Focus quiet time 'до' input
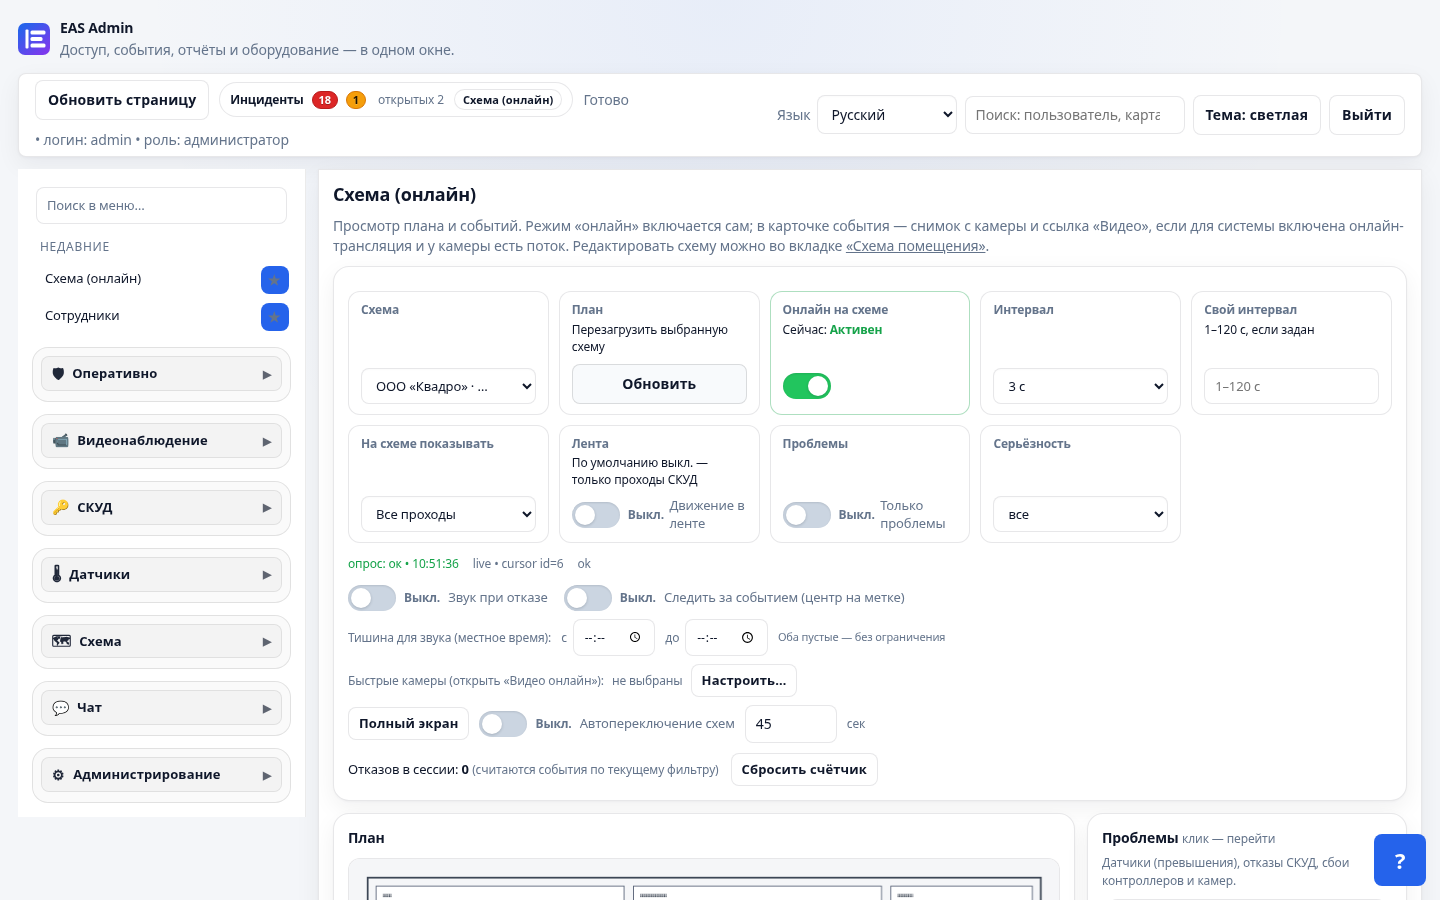This screenshot has width=1440, height=900. pos(726,637)
